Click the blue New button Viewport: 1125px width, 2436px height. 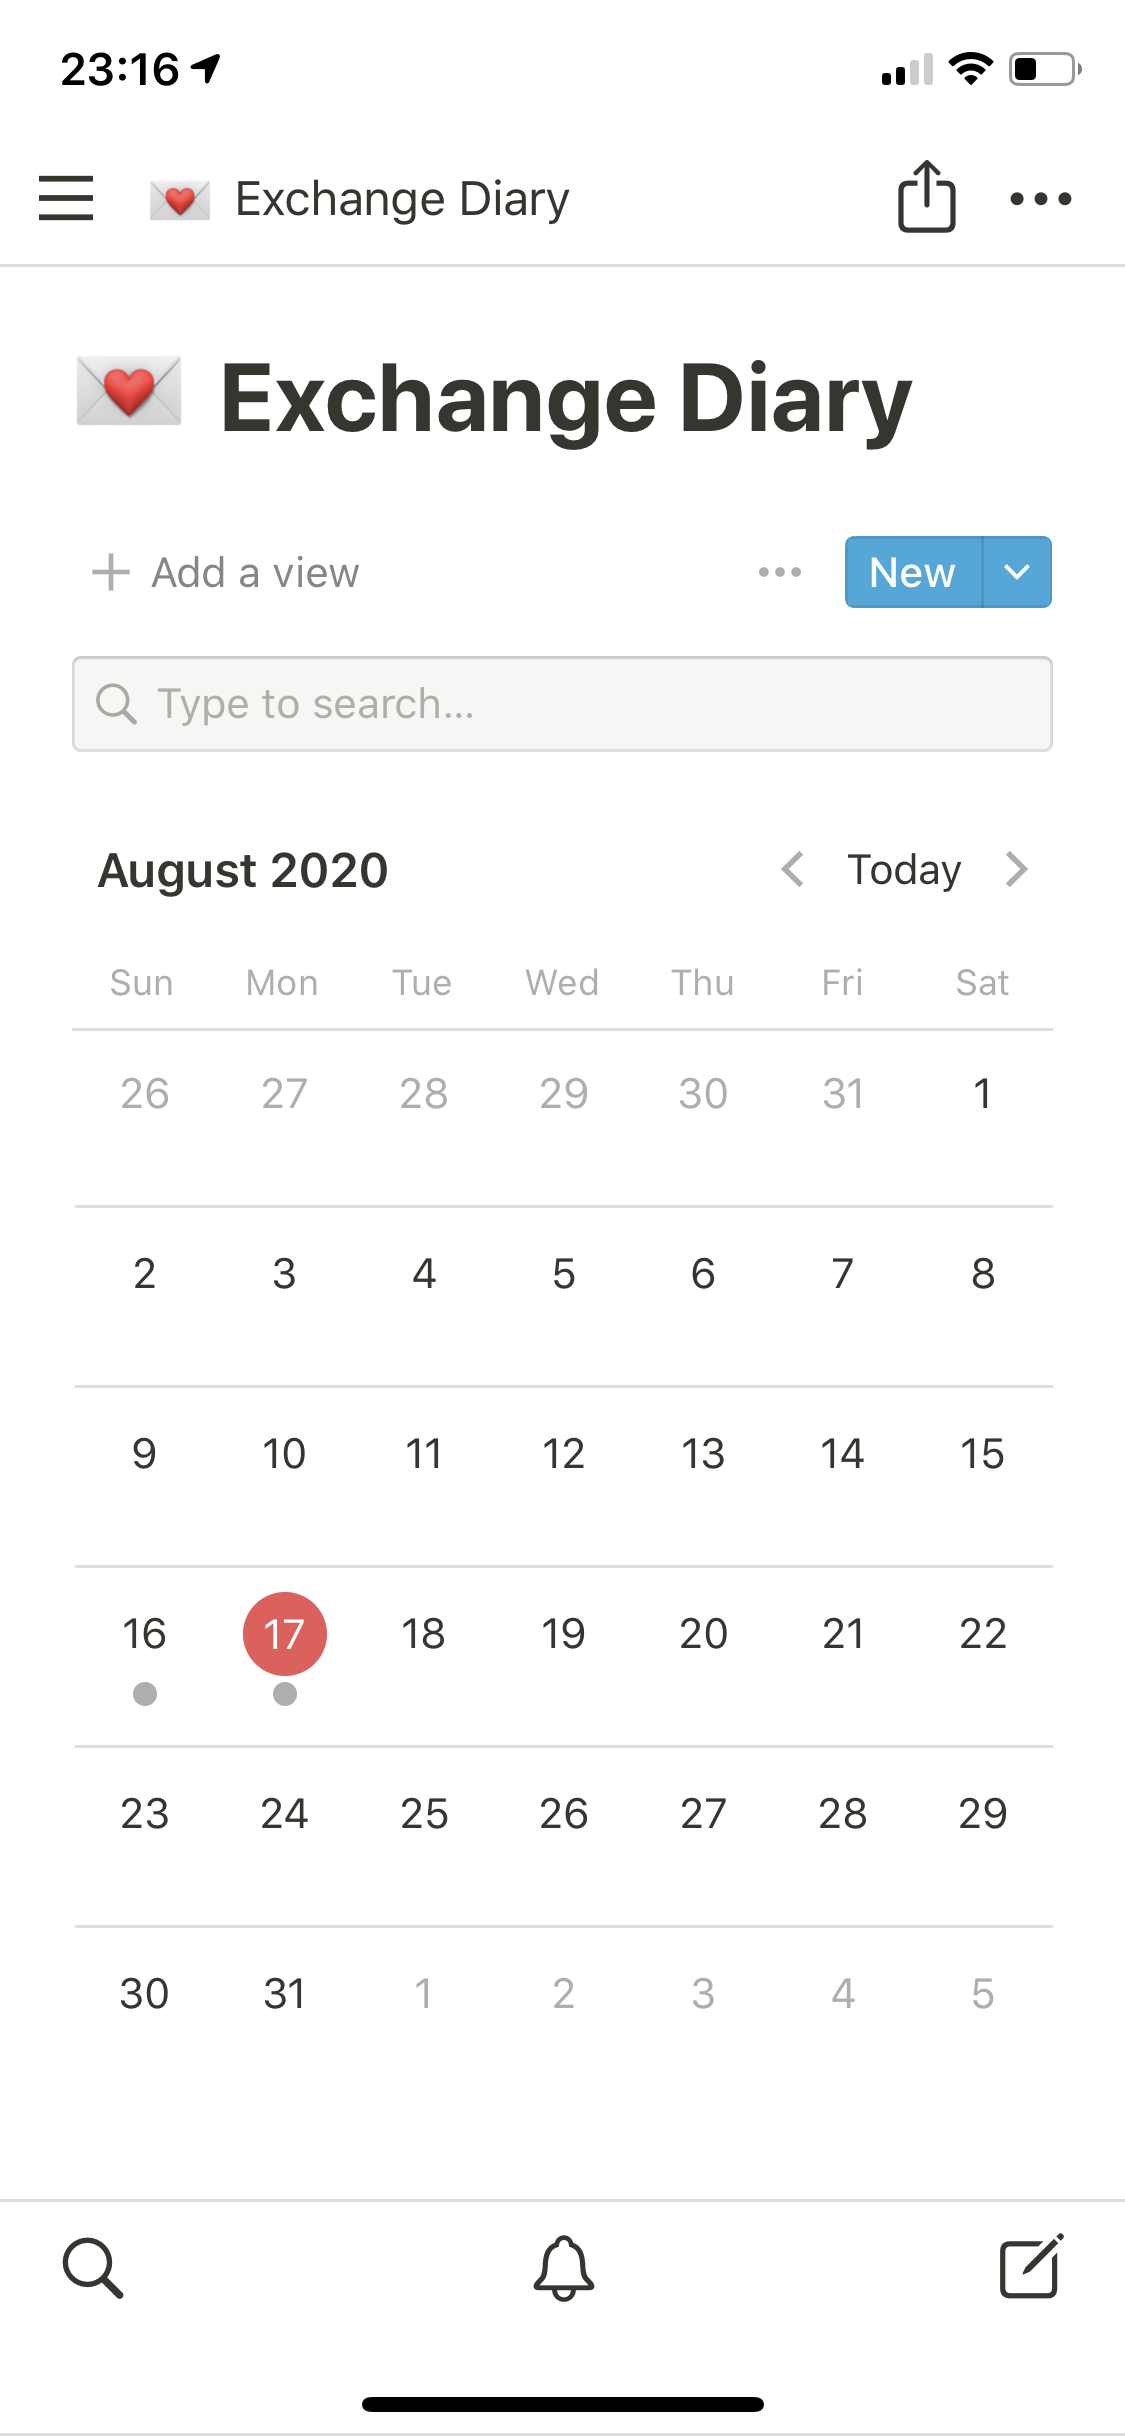tap(913, 572)
